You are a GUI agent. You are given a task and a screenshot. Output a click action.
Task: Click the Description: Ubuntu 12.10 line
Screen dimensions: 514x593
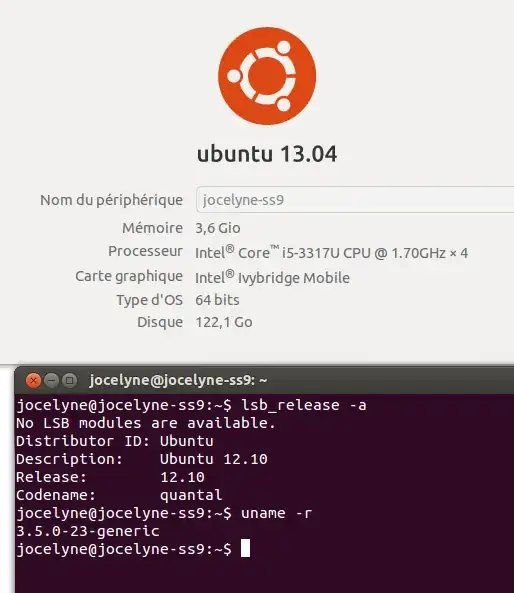pyautogui.click(x=142, y=459)
